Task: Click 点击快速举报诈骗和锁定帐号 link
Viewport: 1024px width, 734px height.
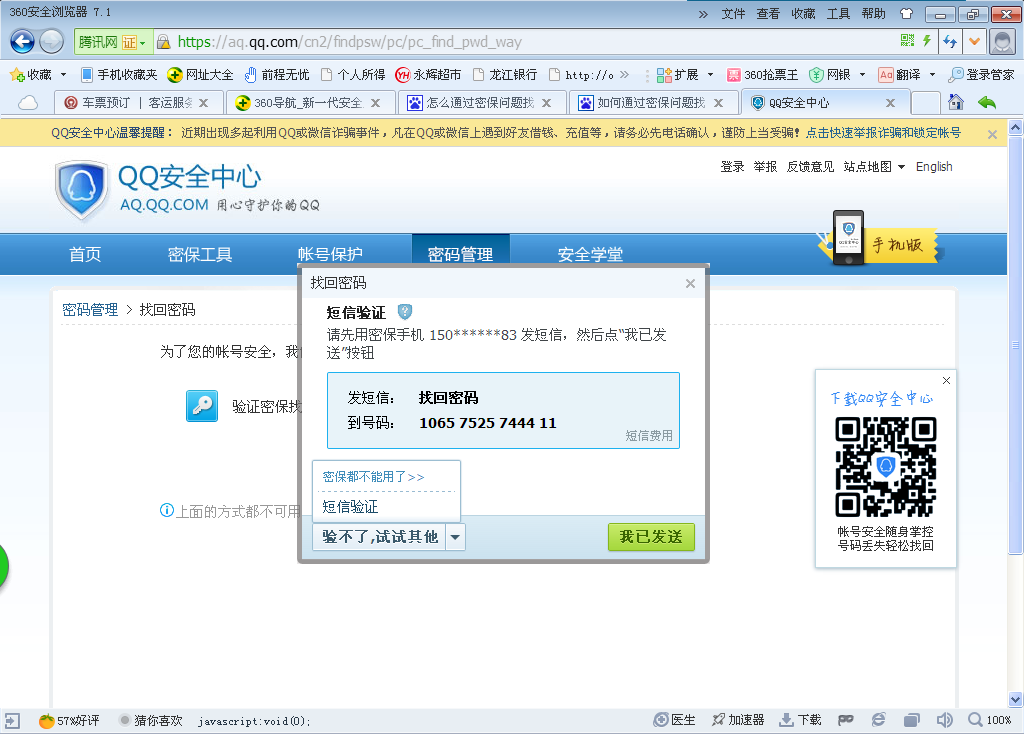Action: tap(883, 133)
